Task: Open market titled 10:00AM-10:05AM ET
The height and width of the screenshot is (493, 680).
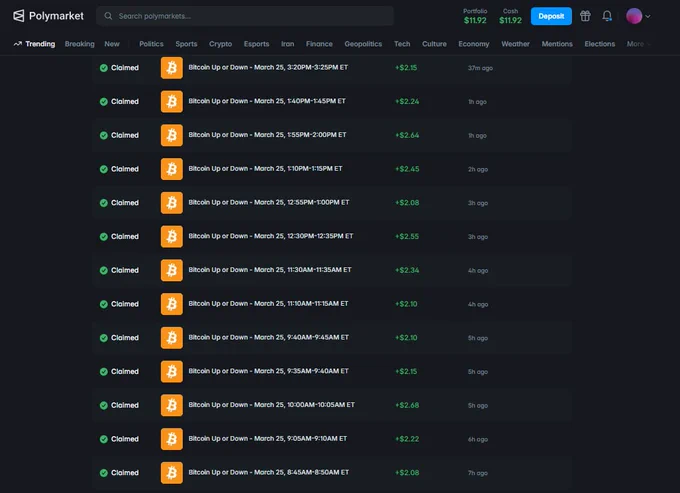Action: (x=271, y=405)
